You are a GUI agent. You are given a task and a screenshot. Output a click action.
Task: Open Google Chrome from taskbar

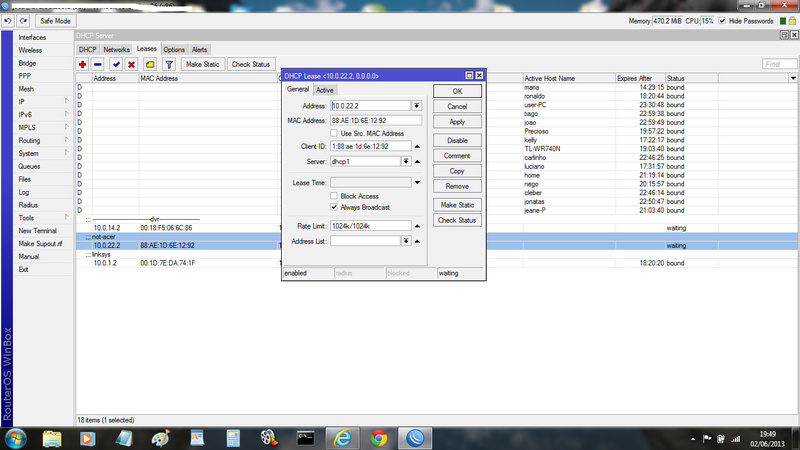[379, 438]
